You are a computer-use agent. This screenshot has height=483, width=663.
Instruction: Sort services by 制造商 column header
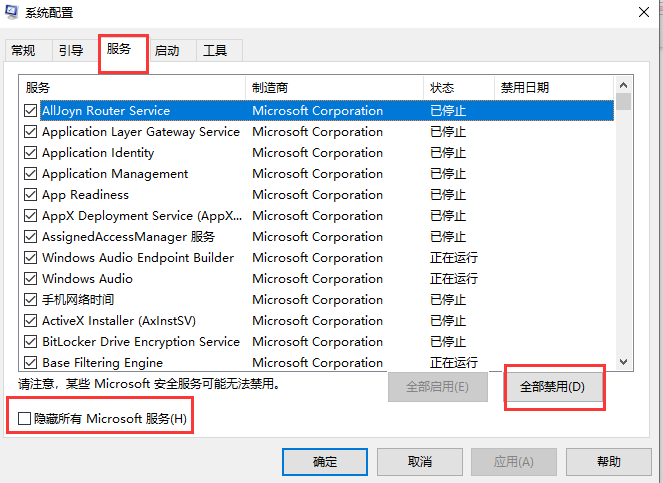click(x=334, y=88)
